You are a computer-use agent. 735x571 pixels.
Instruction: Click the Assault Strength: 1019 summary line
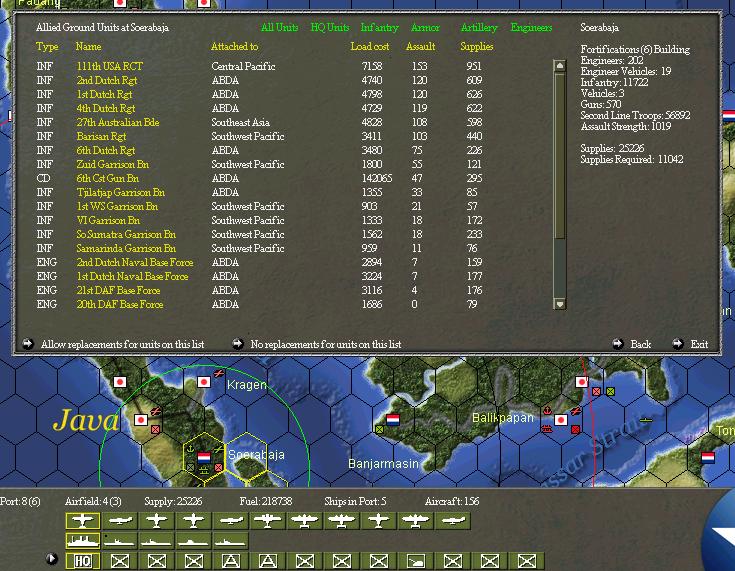(x=626, y=126)
